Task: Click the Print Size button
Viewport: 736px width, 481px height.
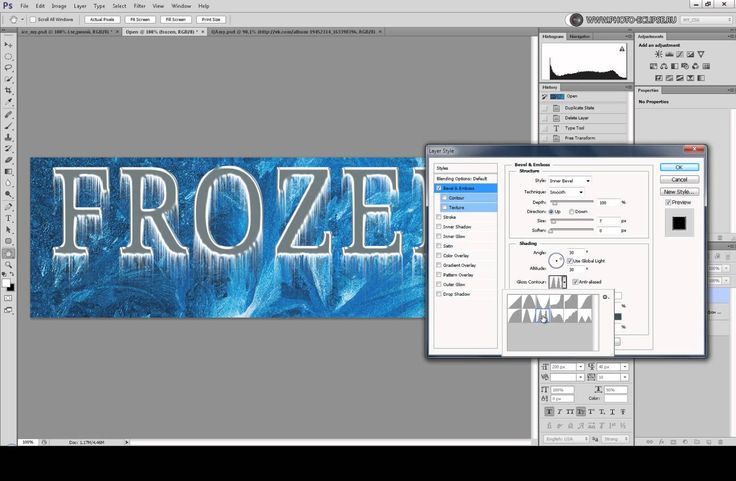Action: coord(211,20)
